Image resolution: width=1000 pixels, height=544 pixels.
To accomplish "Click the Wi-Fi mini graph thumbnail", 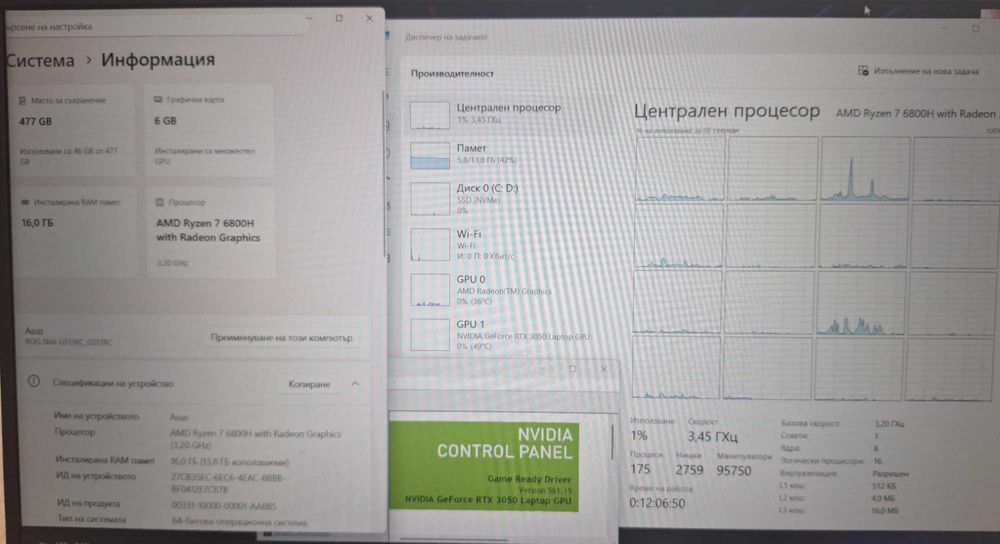I will (429, 244).
